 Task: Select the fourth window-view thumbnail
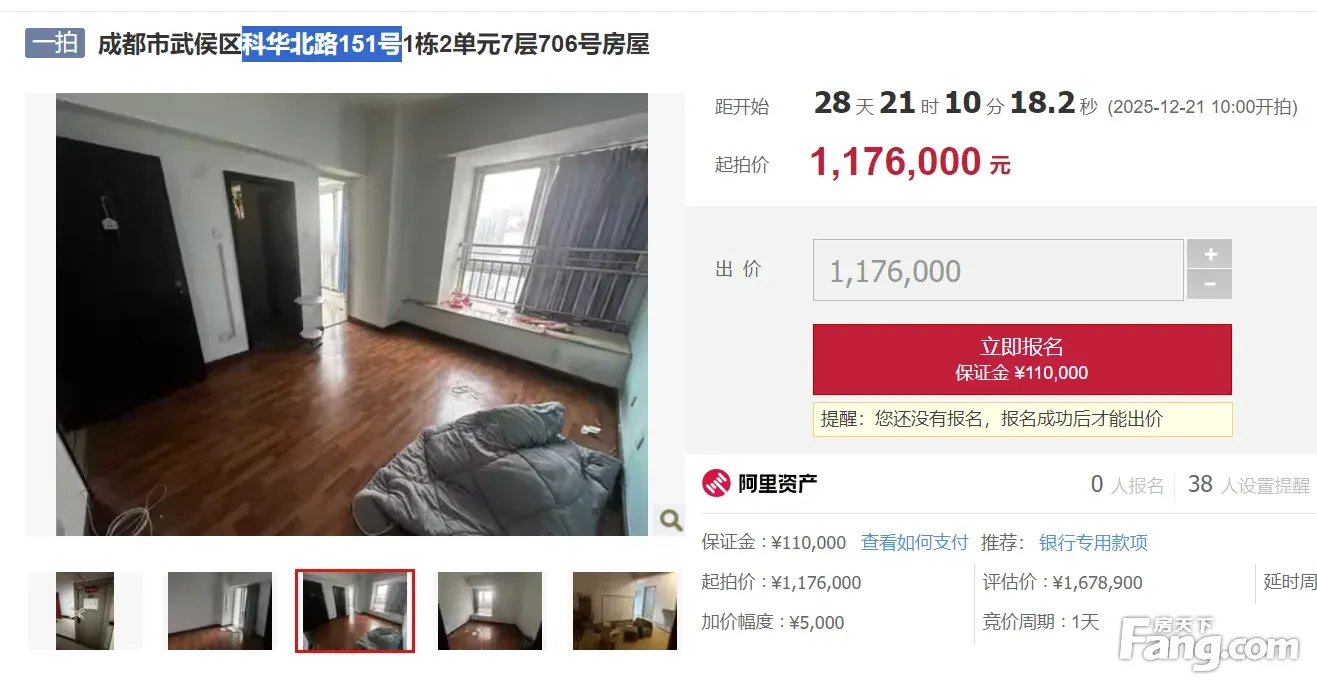click(x=490, y=611)
